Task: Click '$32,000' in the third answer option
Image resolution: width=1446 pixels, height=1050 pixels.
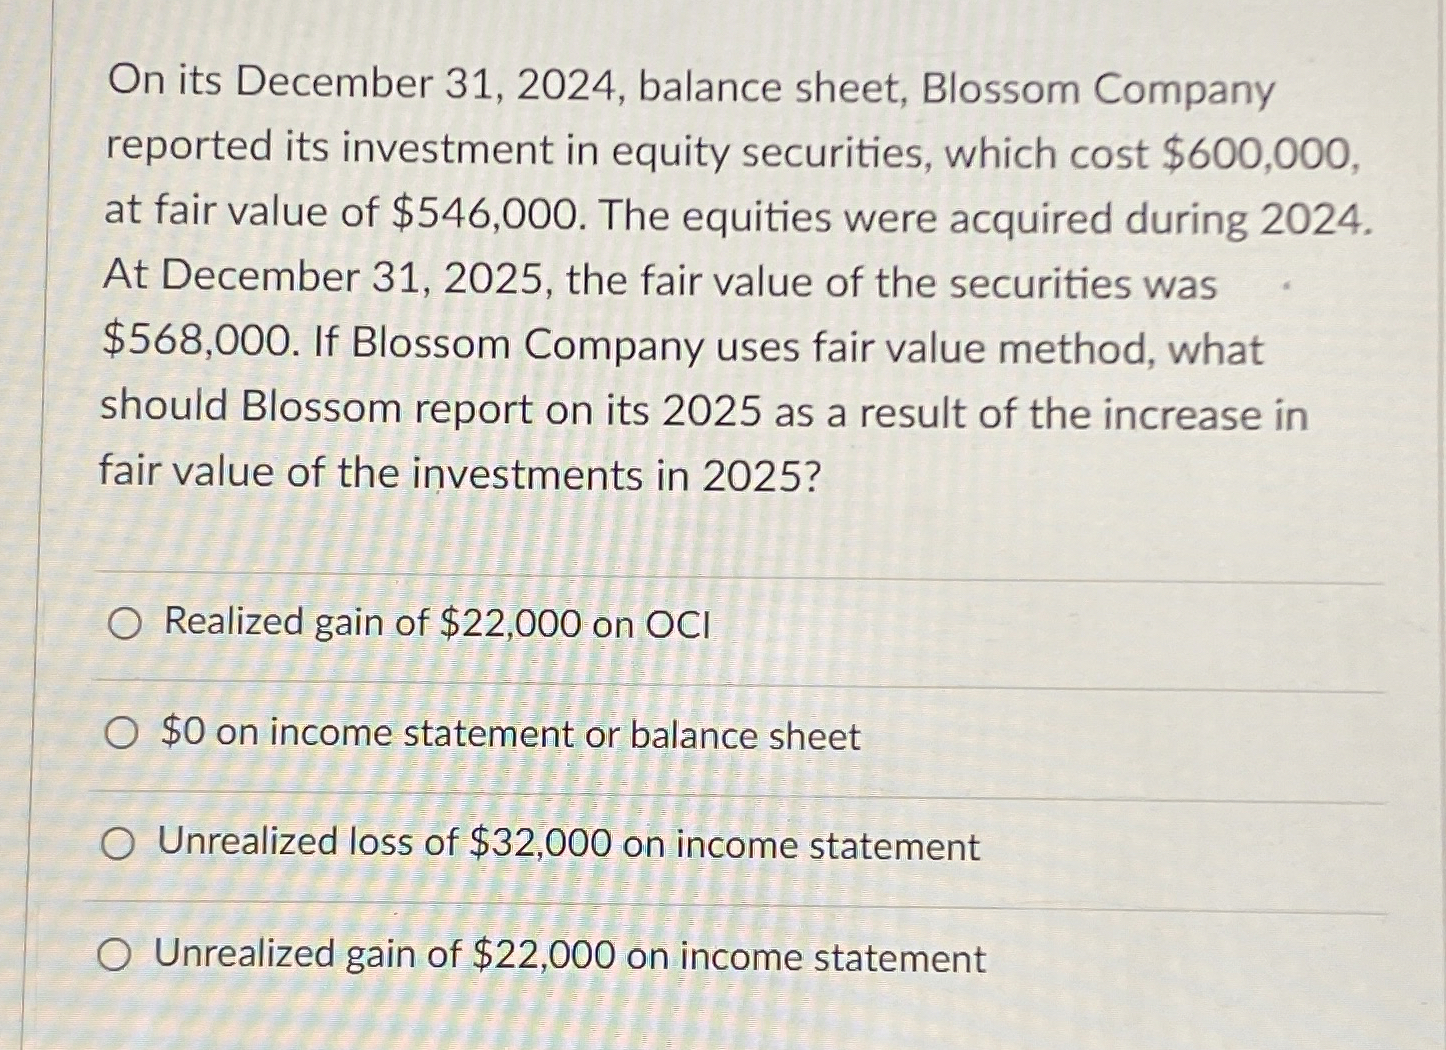Action: tap(540, 844)
